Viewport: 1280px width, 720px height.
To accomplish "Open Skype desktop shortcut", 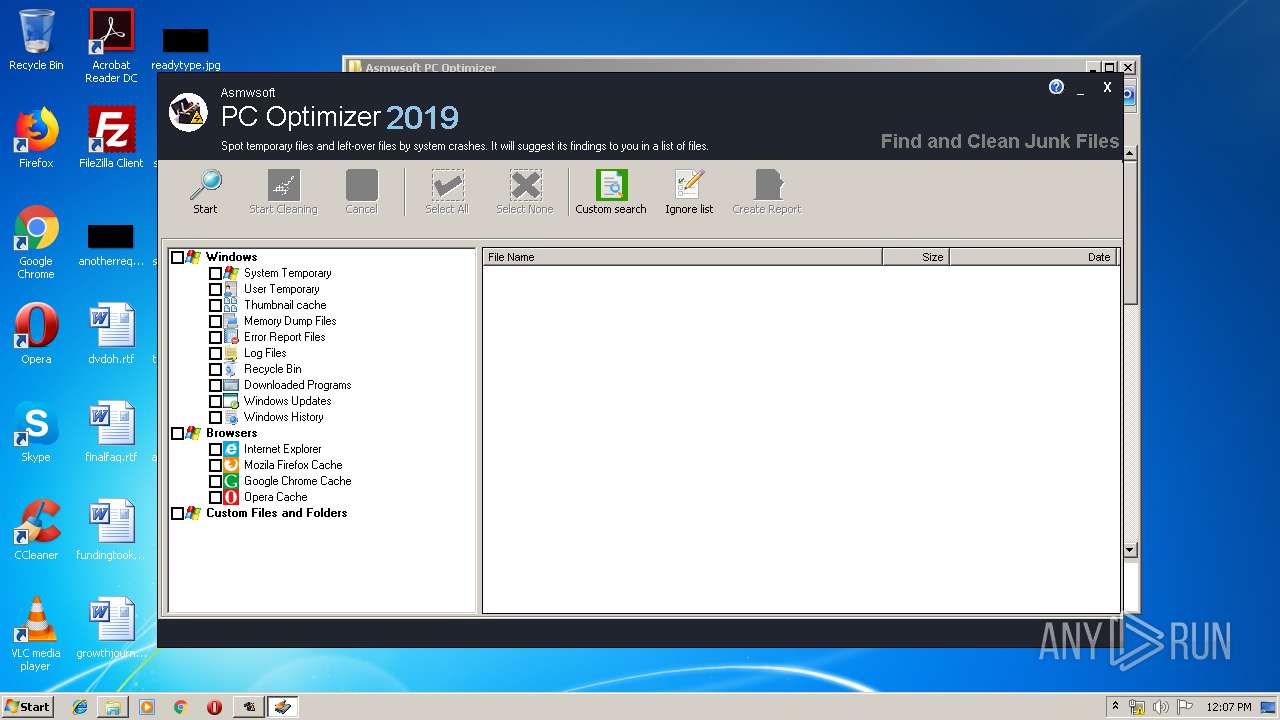I will click(x=36, y=432).
